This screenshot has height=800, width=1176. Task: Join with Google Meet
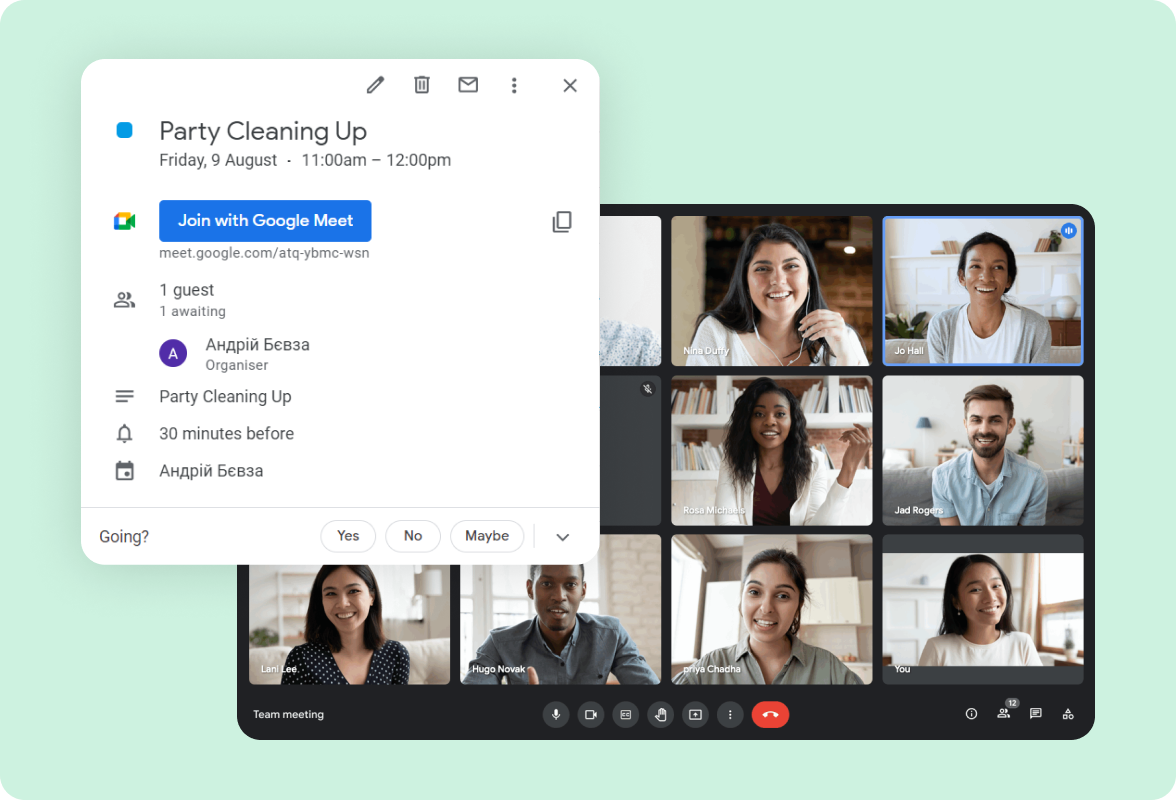265,220
